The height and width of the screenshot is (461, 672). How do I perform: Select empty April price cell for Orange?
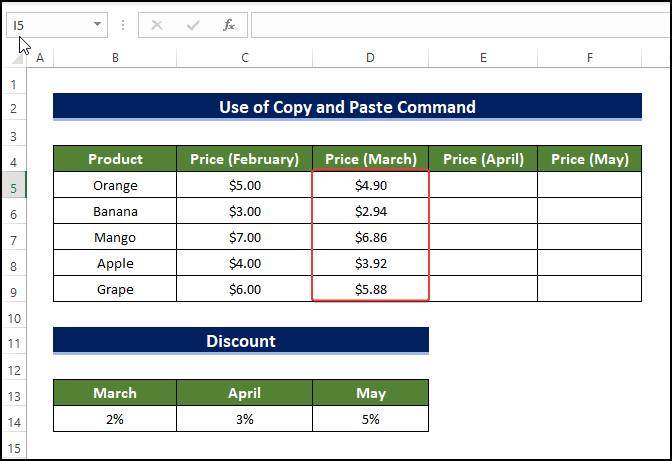click(x=483, y=185)
